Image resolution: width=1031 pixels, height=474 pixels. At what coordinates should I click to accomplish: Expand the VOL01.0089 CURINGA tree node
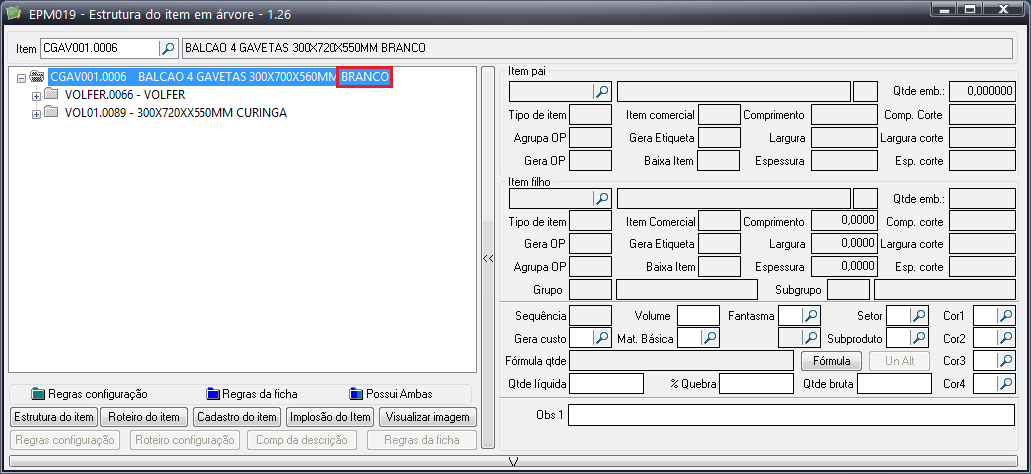pos(37,113)
